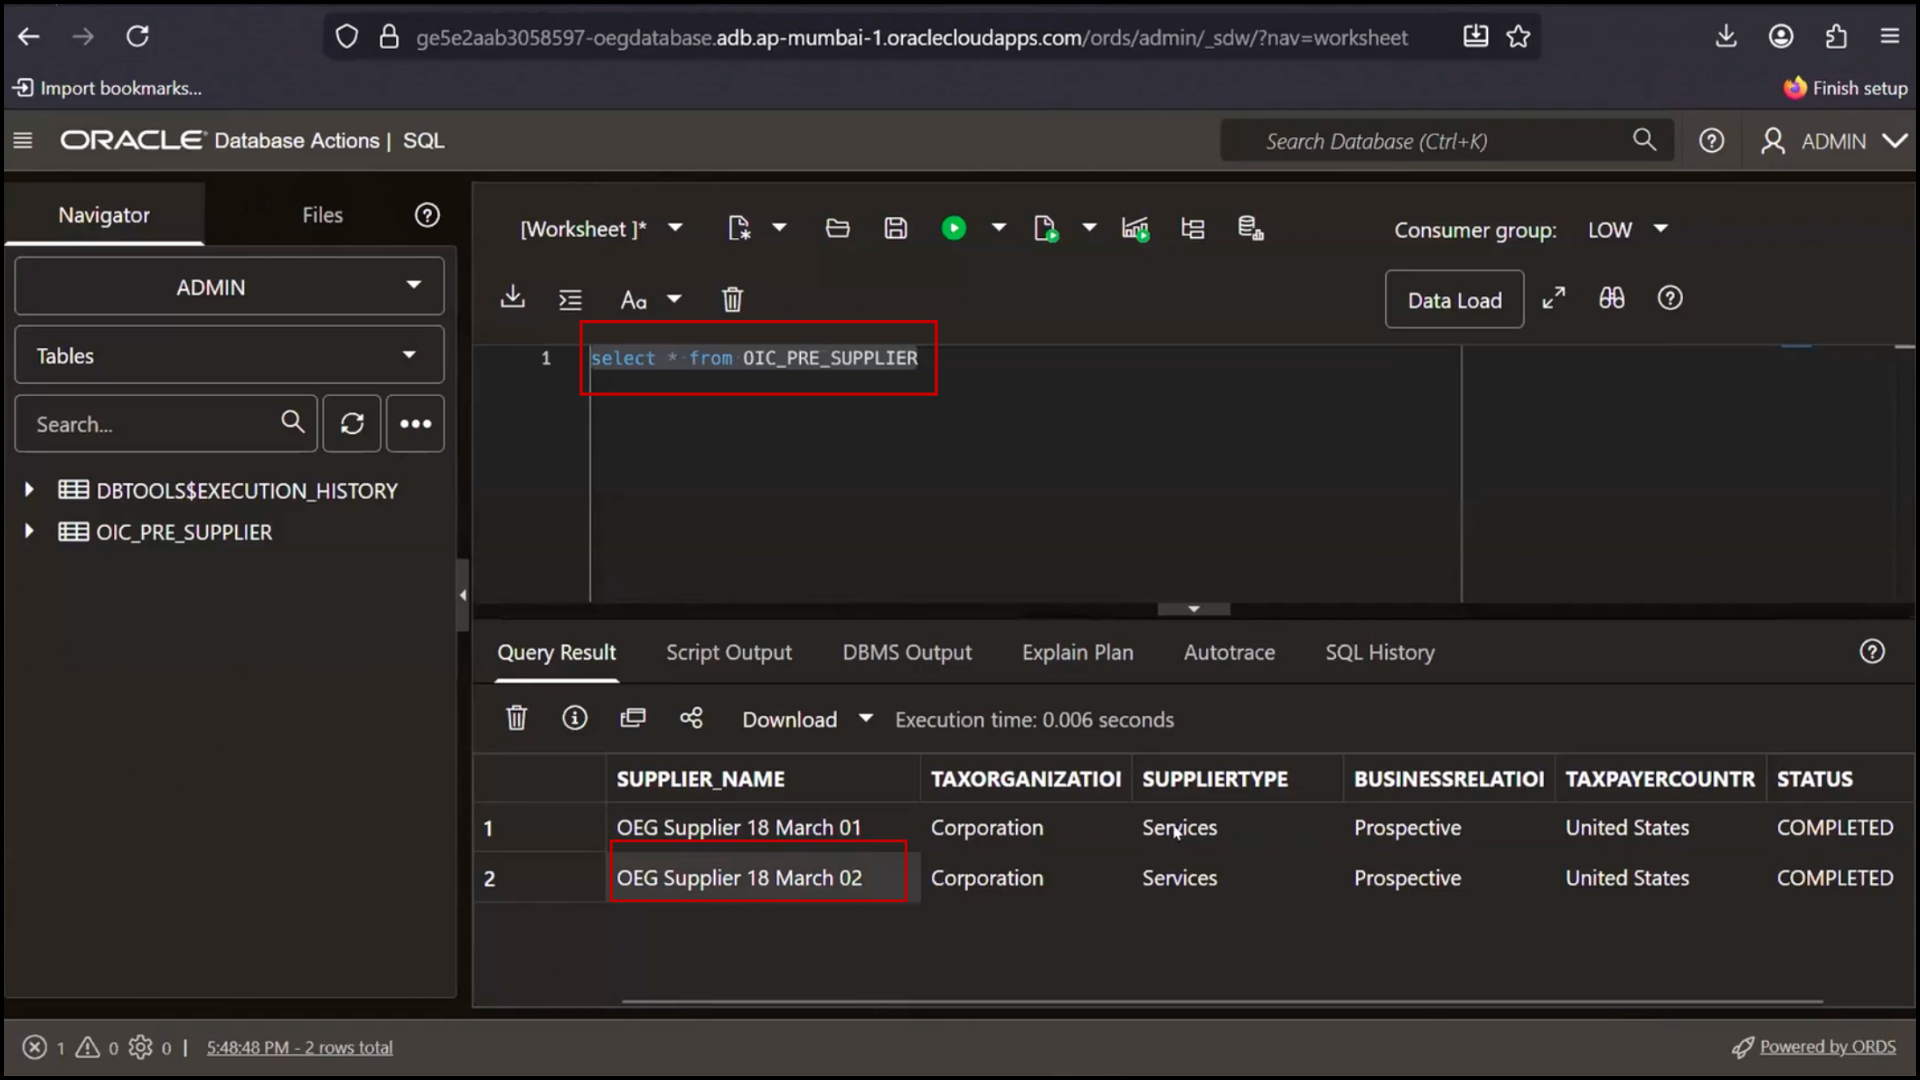Image resolution: width=1920 pixels, height=1080 pixels.
Task: Save the worksheet with the disk icon
Action: tap(895, 228)
